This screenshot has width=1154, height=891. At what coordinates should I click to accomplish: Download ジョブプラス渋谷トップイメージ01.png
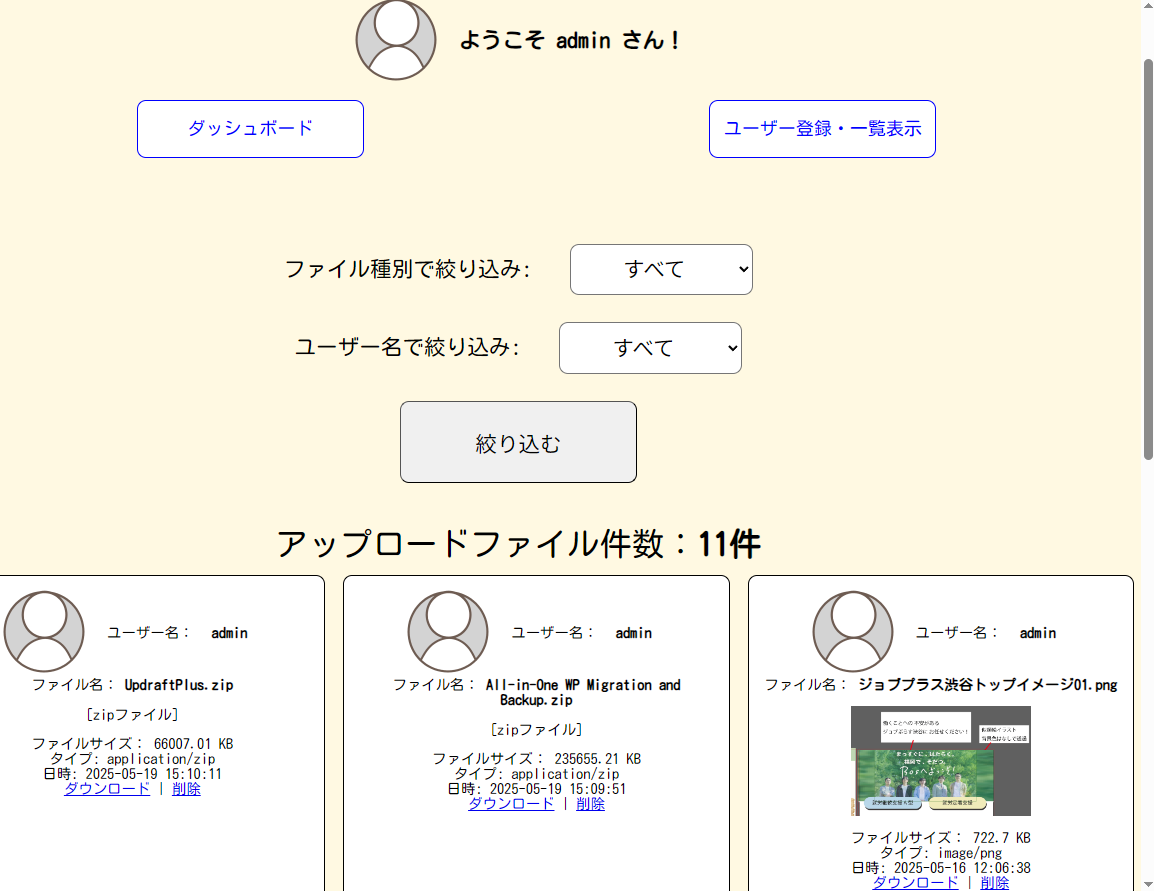tap(915, 883)
